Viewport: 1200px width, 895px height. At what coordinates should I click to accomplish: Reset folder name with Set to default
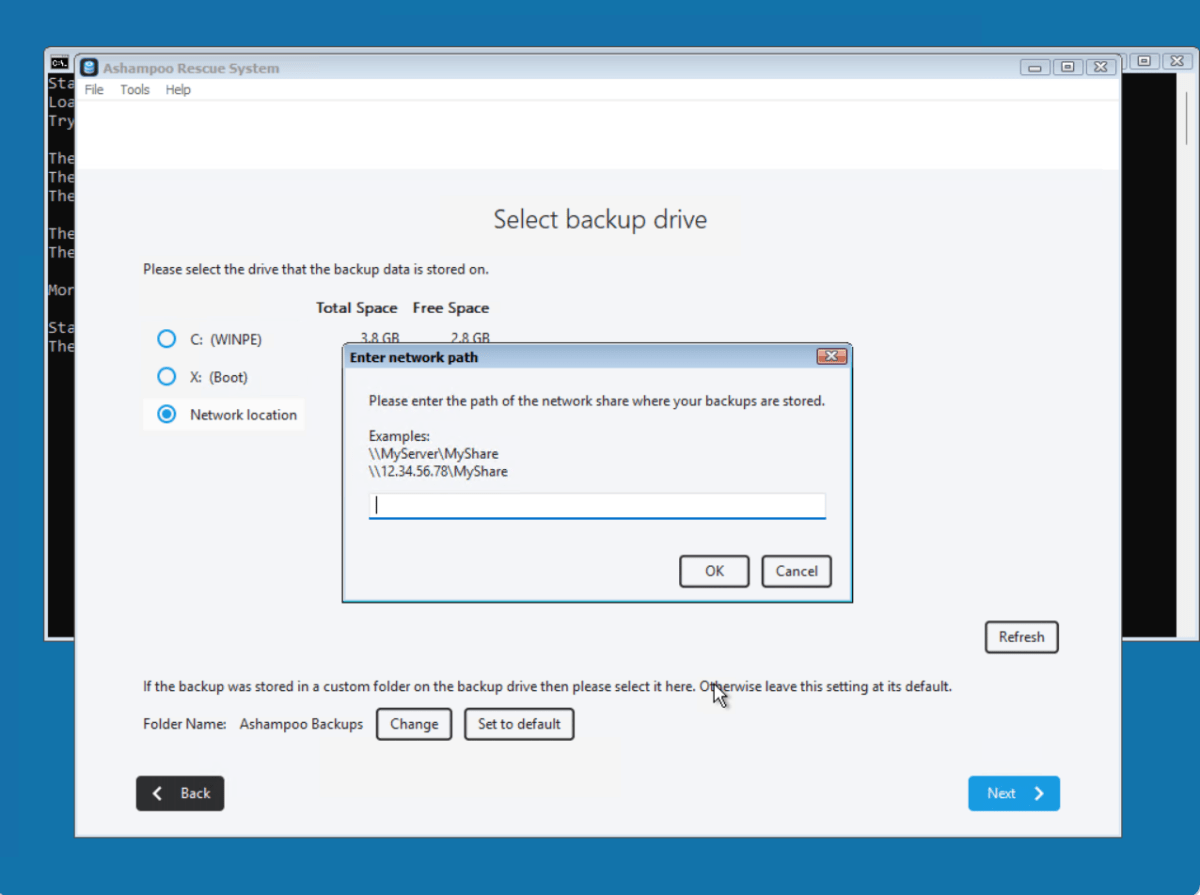pyautogui.click(x=519, y=724)
